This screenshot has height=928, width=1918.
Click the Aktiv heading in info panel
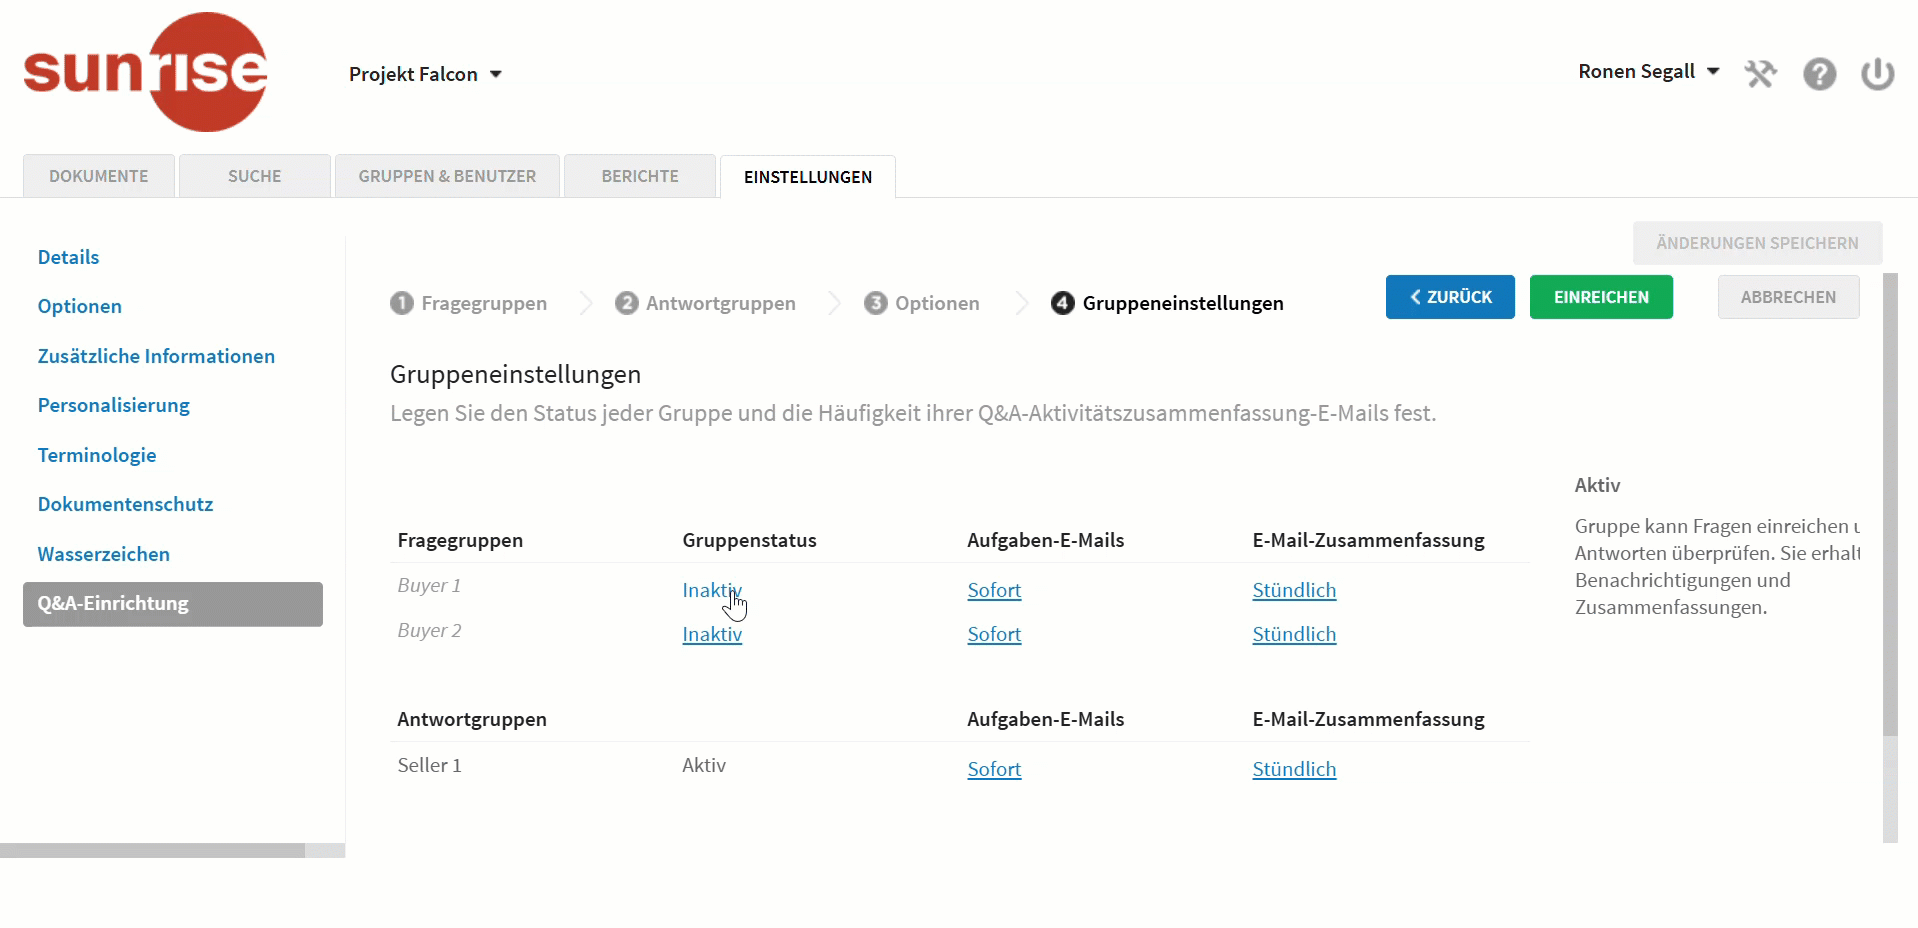tap(1597, 485)
